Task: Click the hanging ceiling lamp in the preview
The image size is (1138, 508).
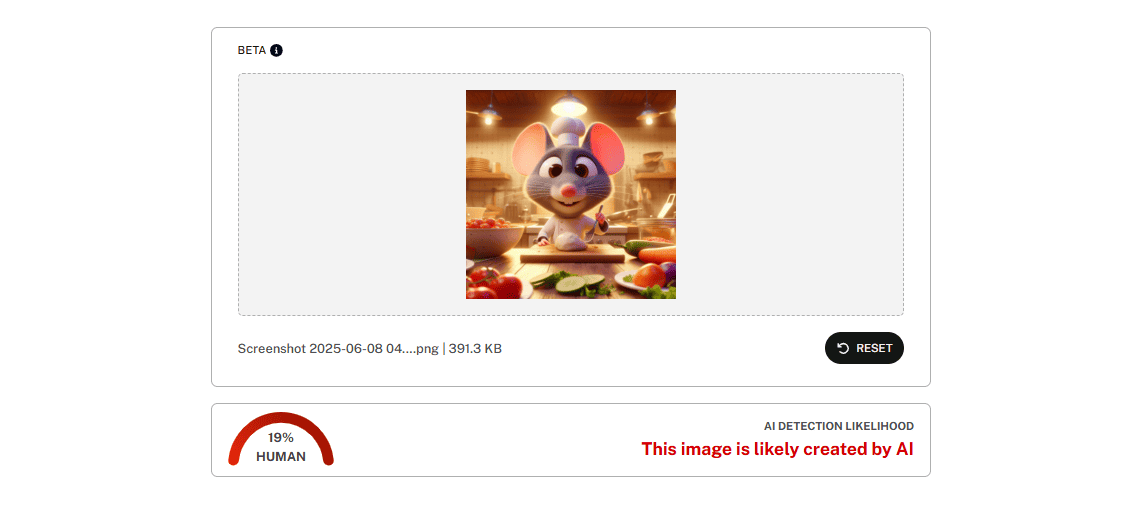Action: pyautogui.click(x=570, y=105)
